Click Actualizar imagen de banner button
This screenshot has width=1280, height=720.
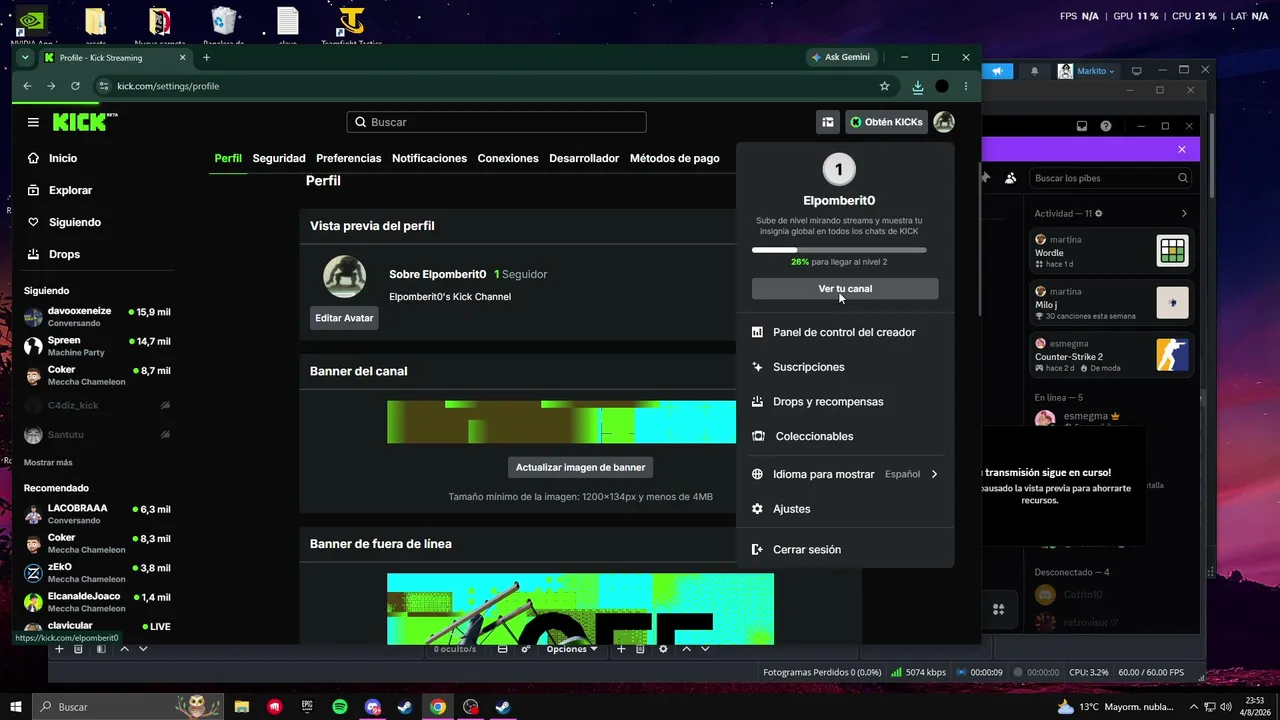(580, 467)
